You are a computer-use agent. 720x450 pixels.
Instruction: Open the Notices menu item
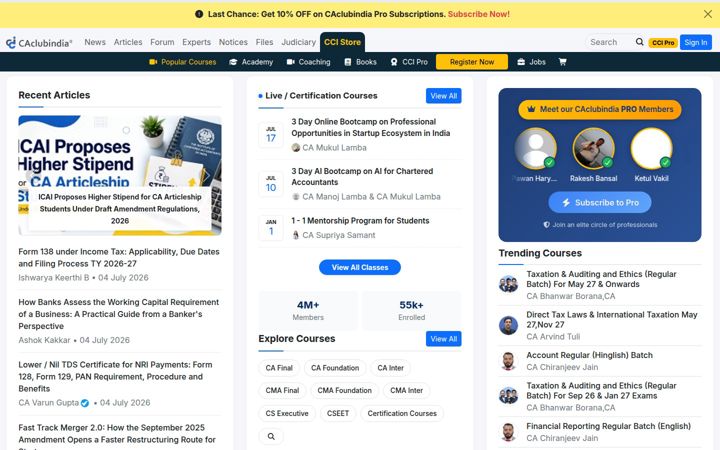233,42
